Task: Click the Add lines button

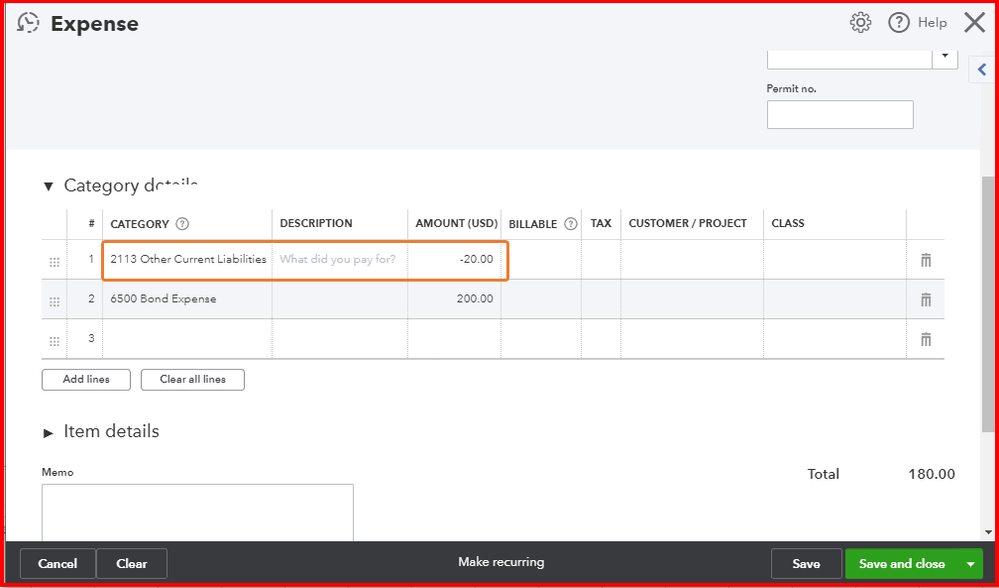Action: coord(86,380)
